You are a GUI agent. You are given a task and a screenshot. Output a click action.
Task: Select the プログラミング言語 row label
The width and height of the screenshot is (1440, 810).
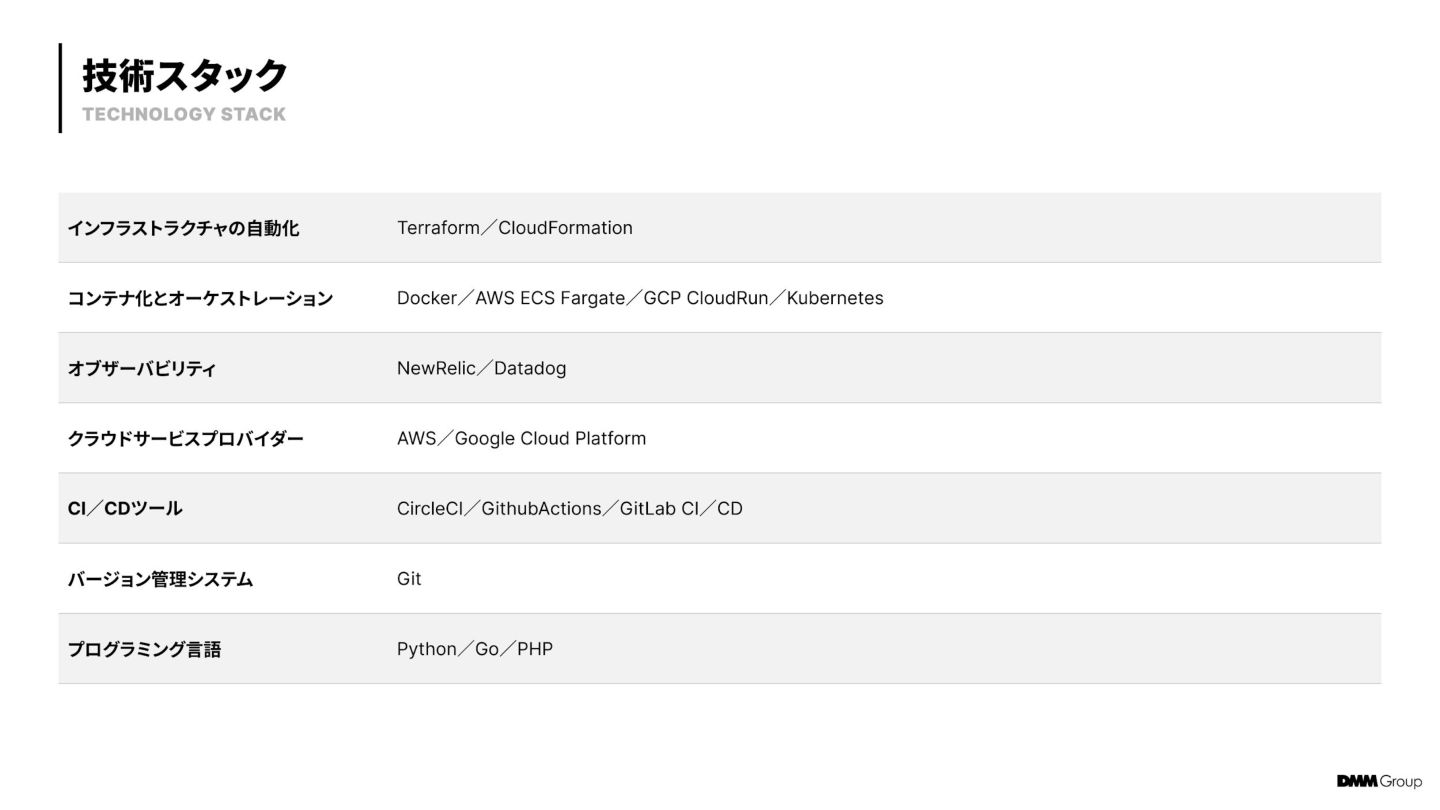point(144,649)
